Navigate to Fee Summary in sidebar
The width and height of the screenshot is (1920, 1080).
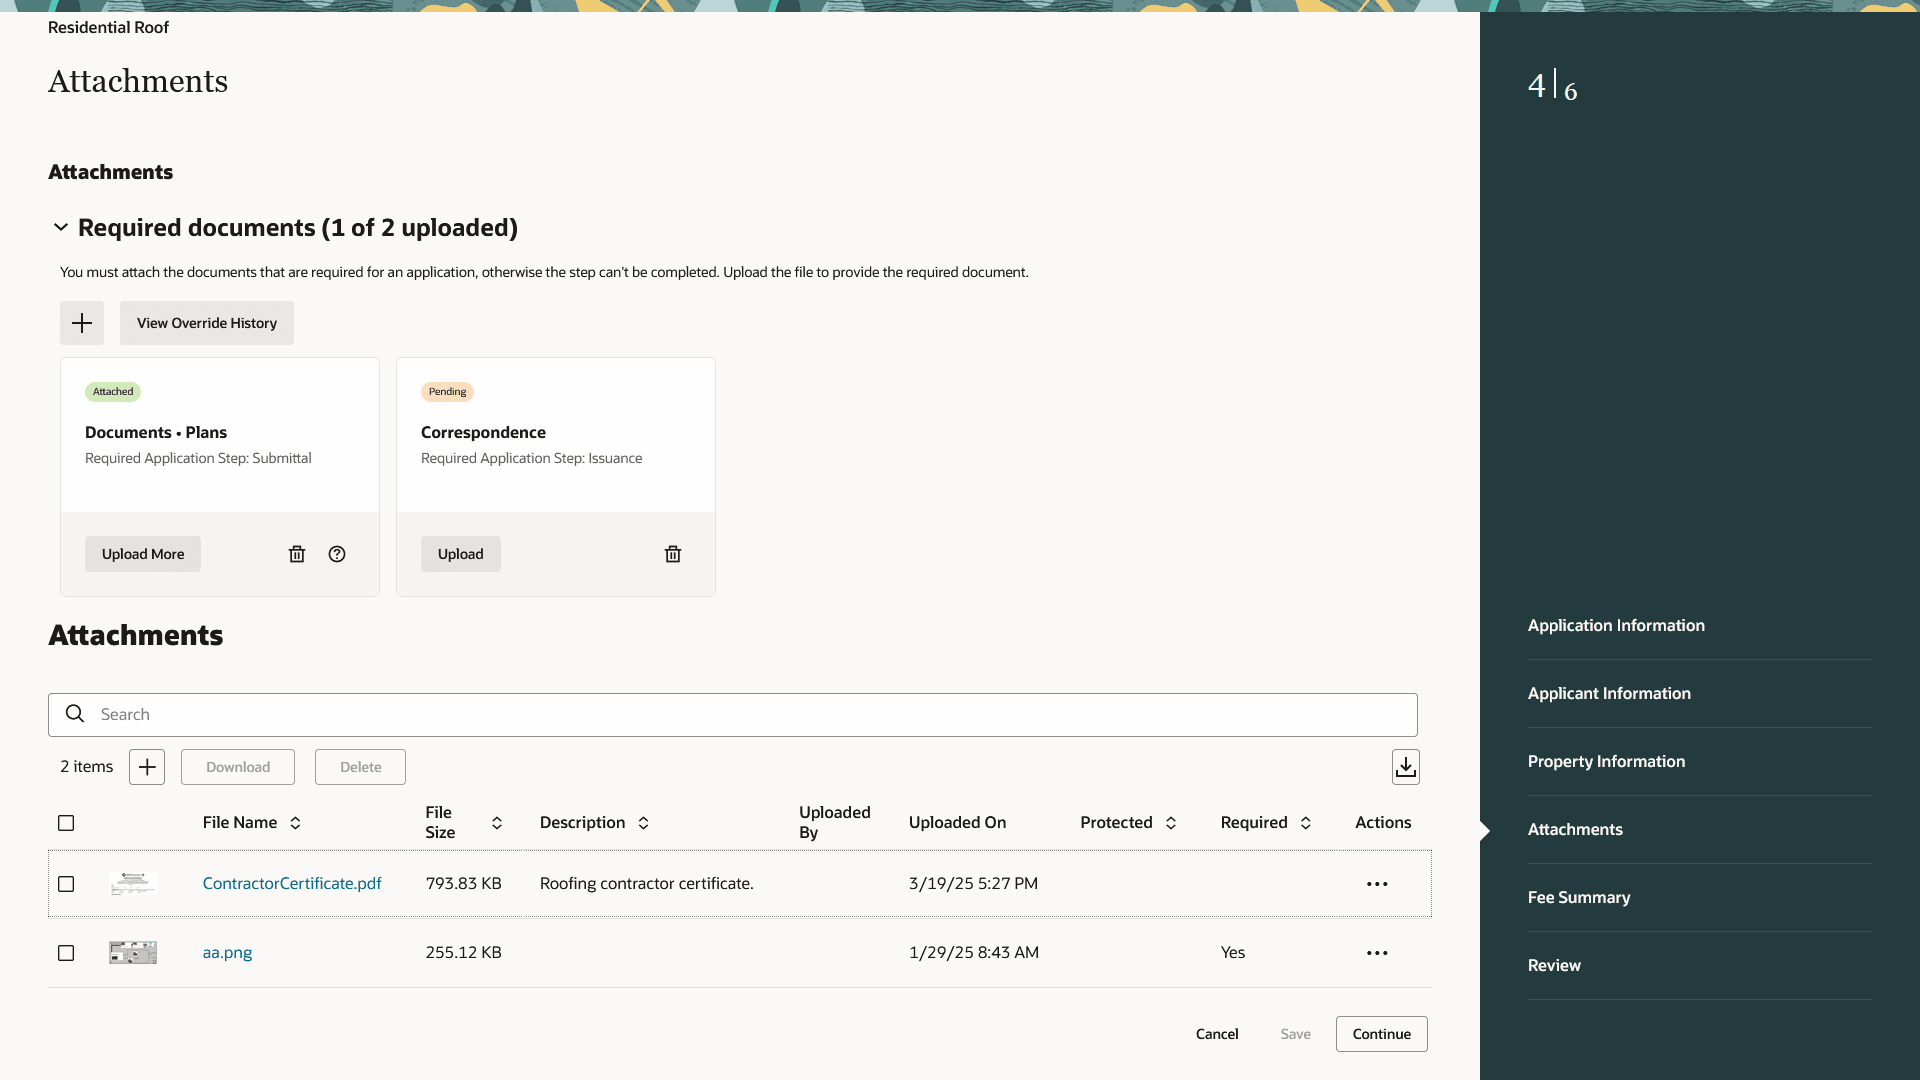tap(1578, 897)
